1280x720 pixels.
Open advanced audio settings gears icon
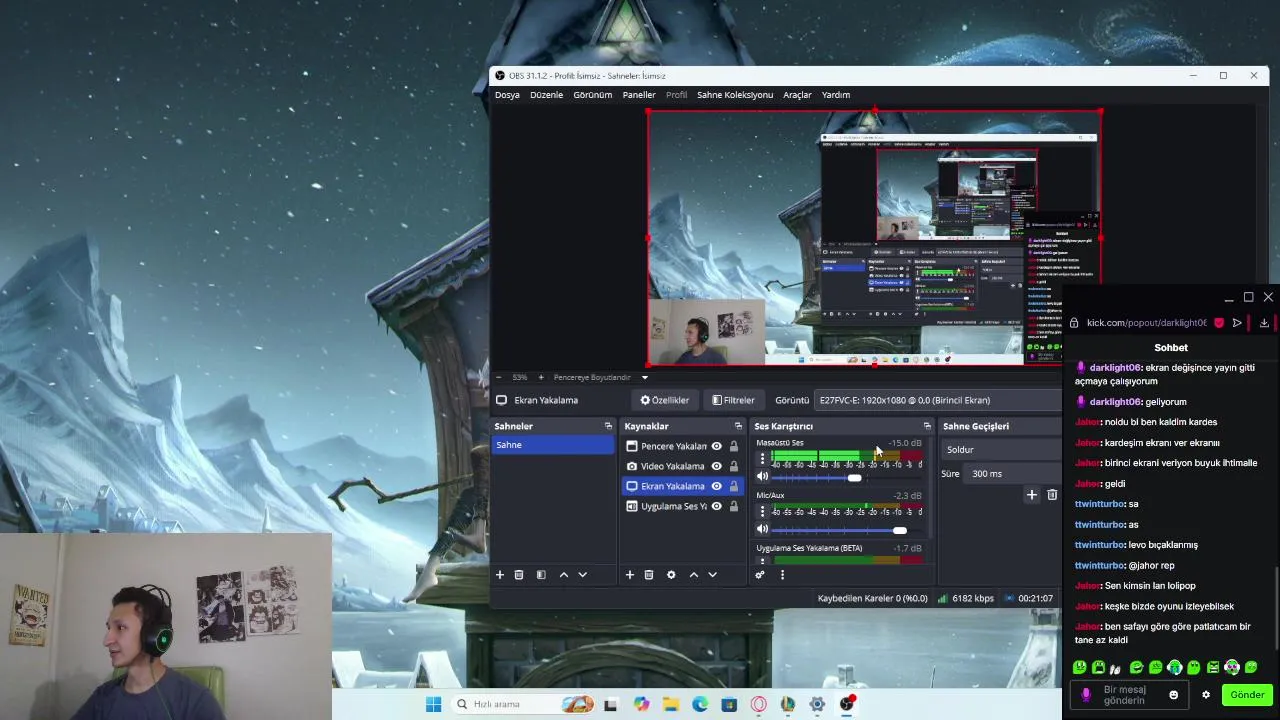760,575
